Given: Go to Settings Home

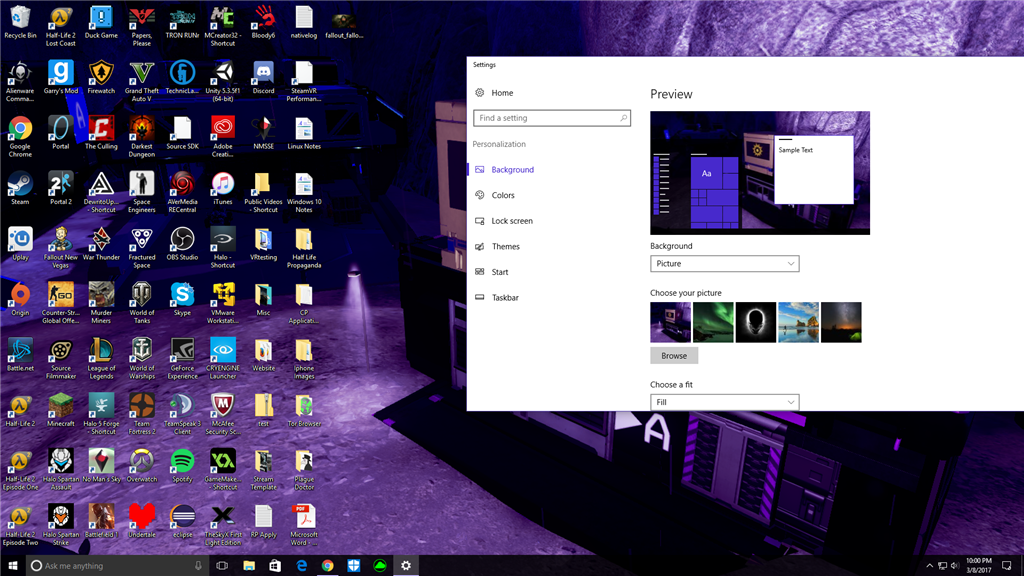Looking at the screenshot, I should pyautogui.click(x=502, y=93).
